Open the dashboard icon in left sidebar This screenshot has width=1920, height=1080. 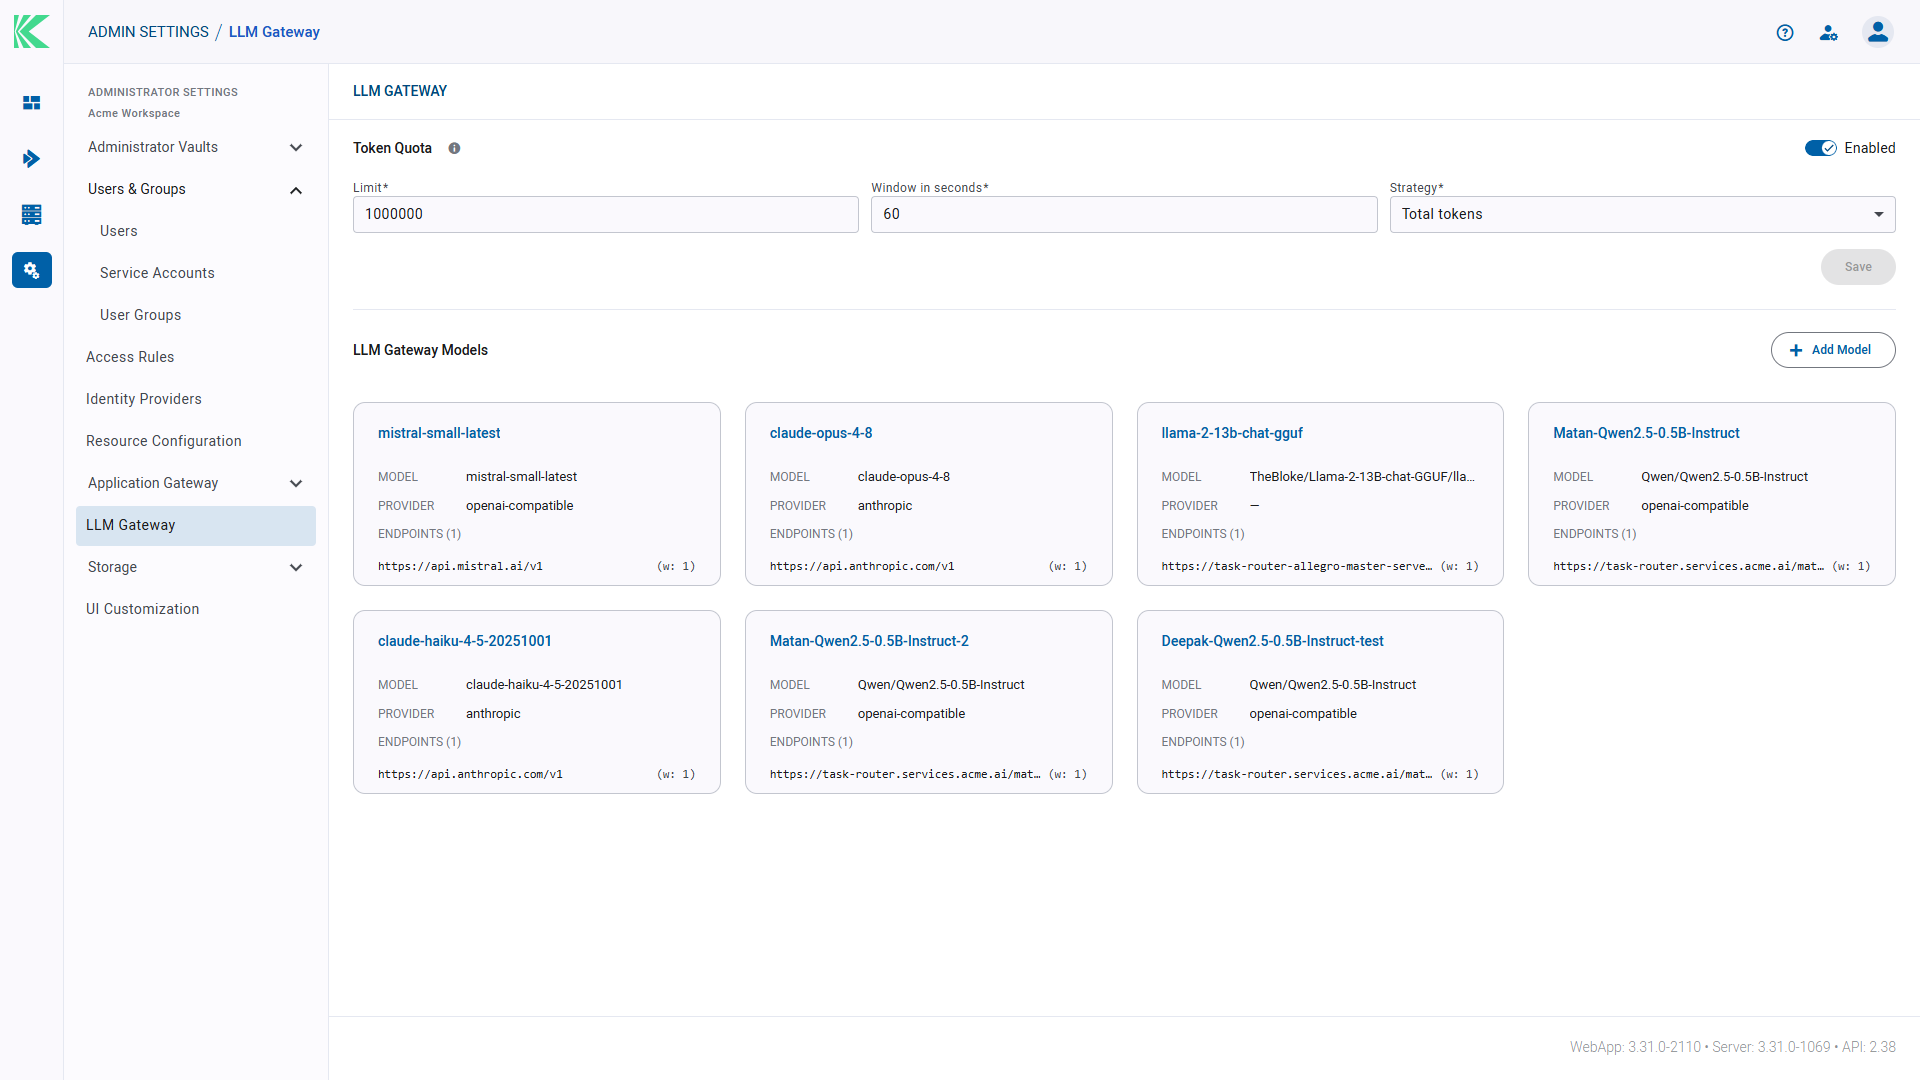point(32,103)
